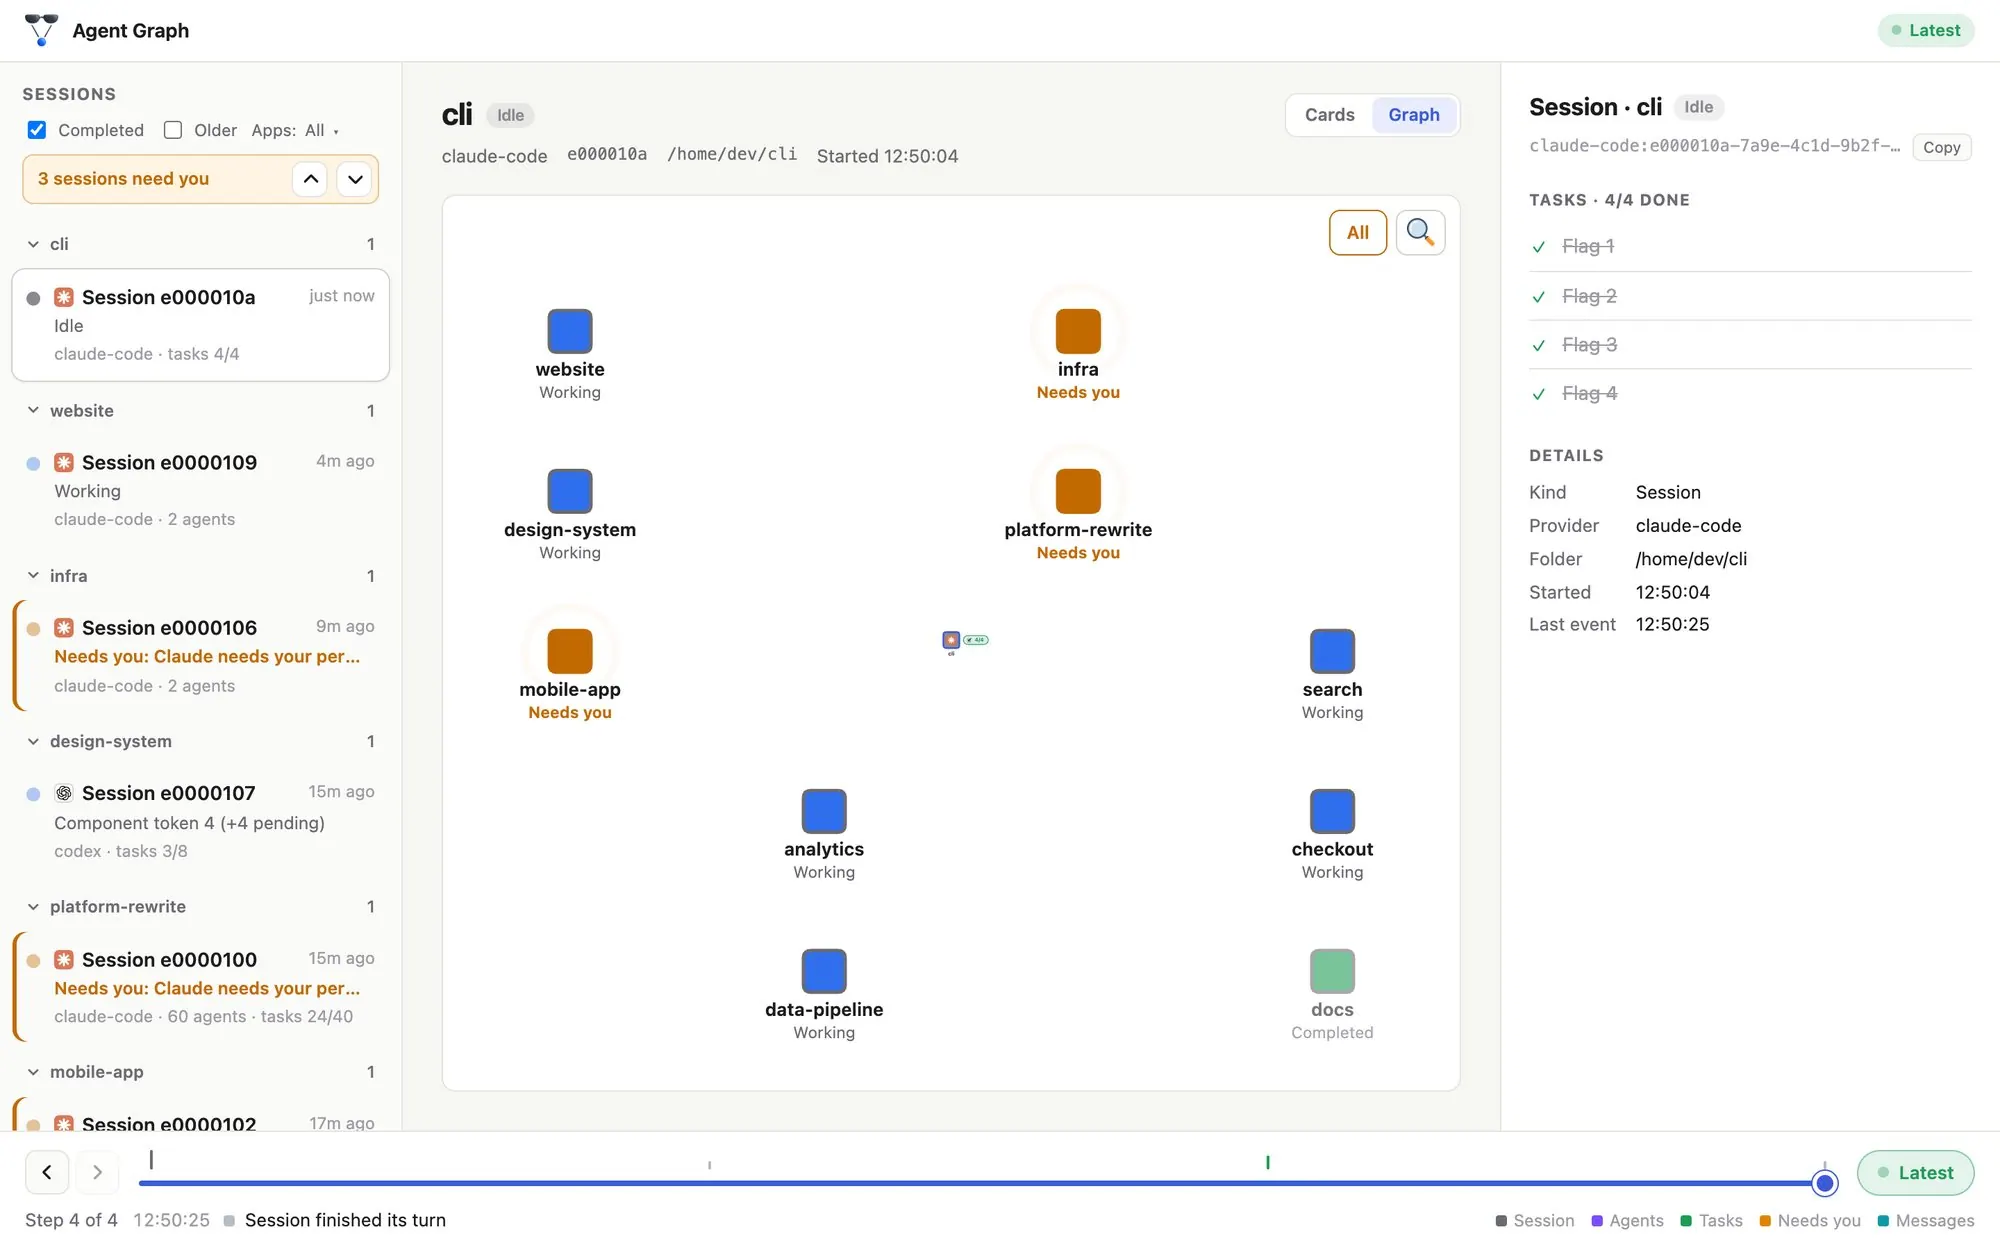Screen dimensions: 2000x1250
Task: Jump to previous session needing you
Action: (x=311, y=179)
